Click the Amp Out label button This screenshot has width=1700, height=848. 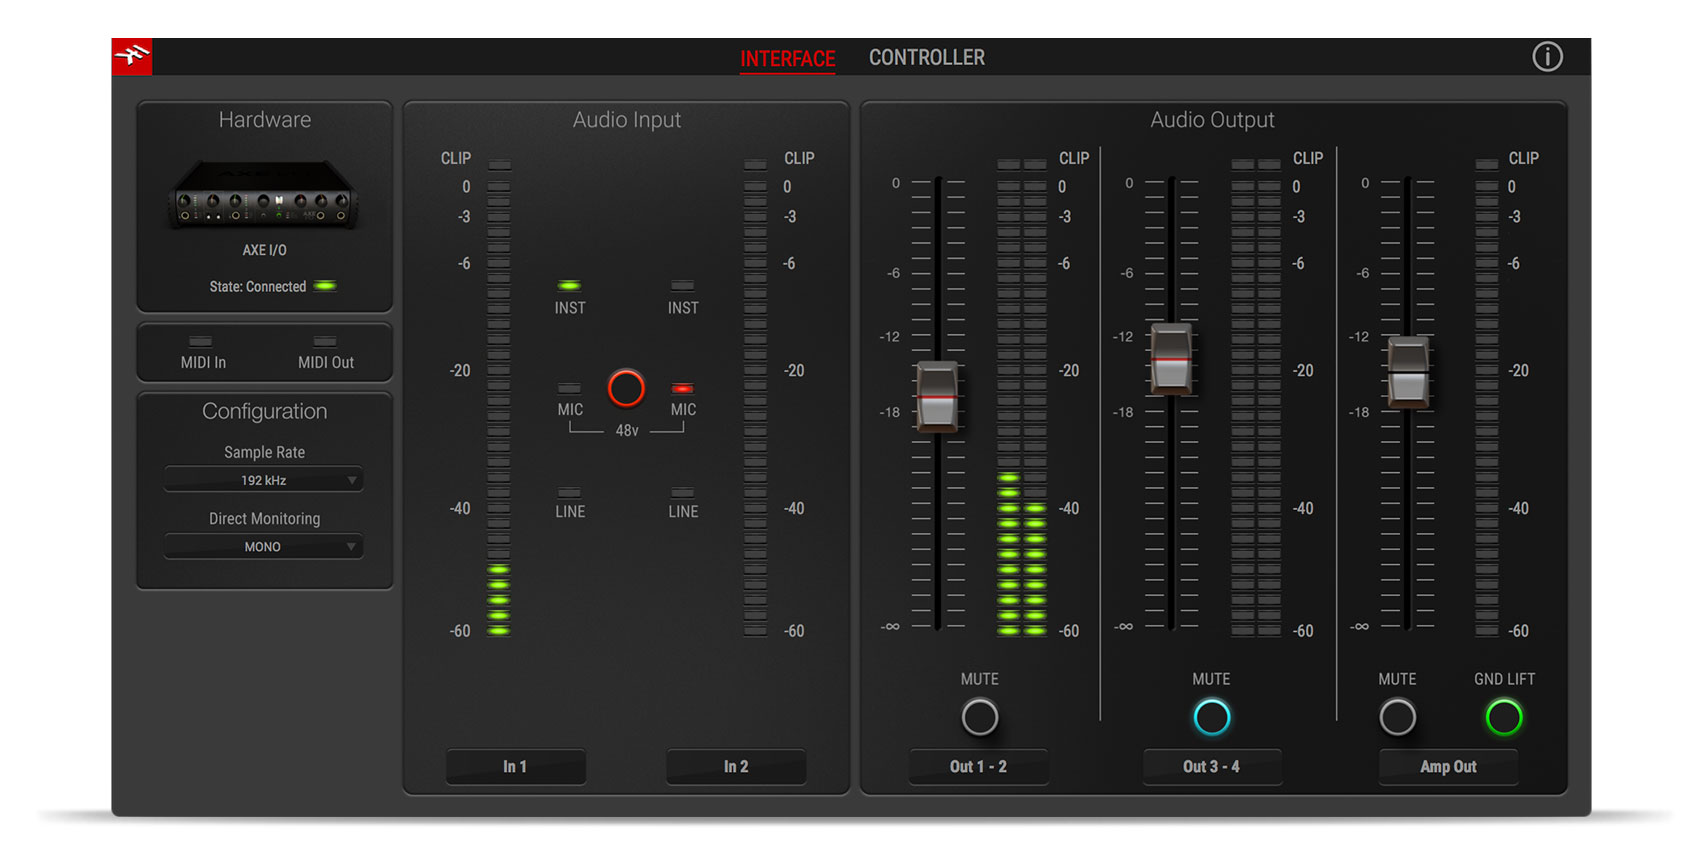coord(1448,766)
